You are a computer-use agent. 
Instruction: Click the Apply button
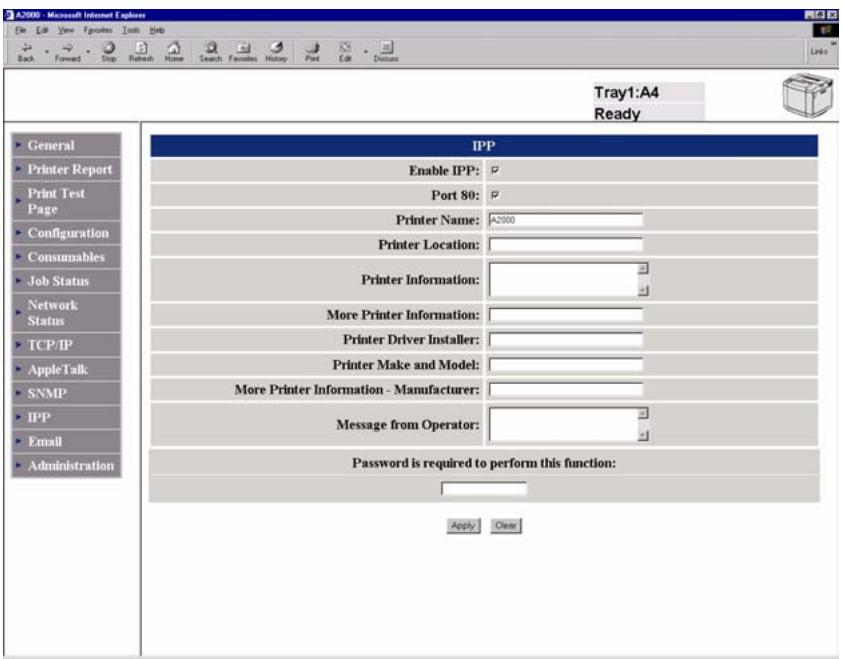(x=463, y=526)
